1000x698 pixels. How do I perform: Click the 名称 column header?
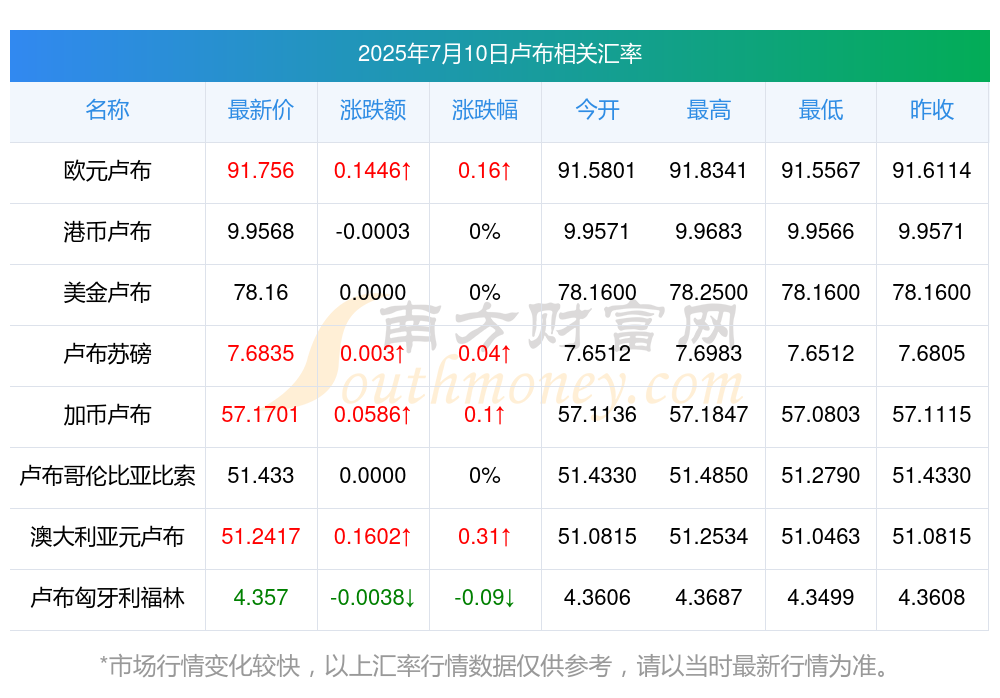(107, 110)
